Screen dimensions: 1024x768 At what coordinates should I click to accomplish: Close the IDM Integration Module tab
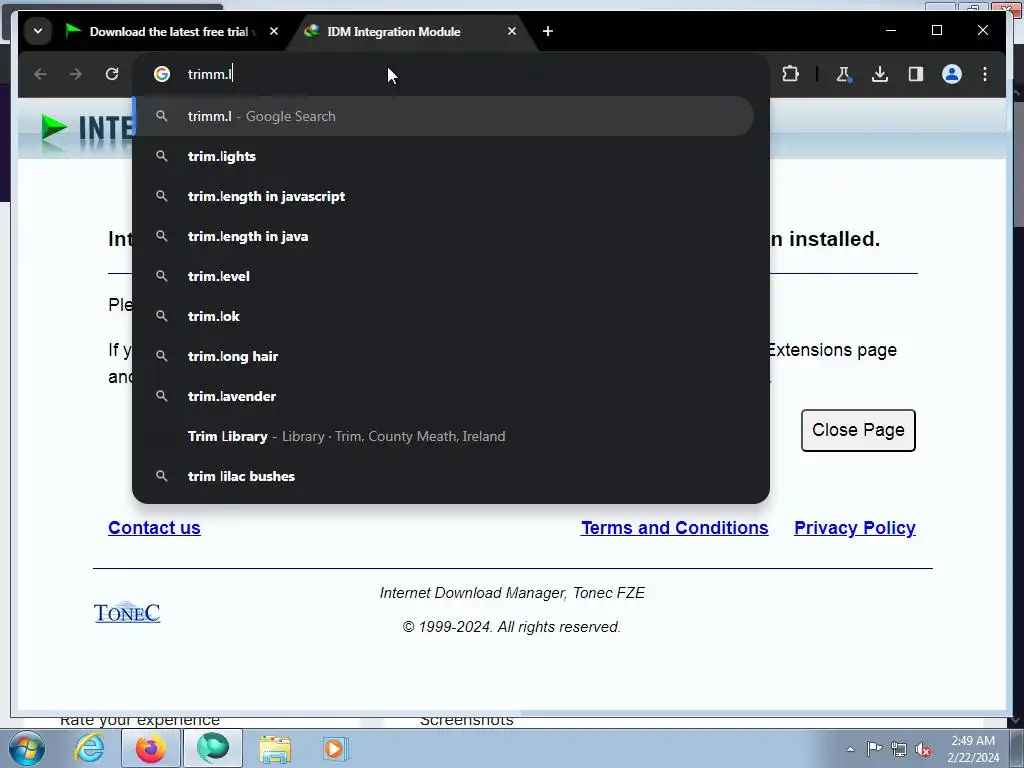512,31
